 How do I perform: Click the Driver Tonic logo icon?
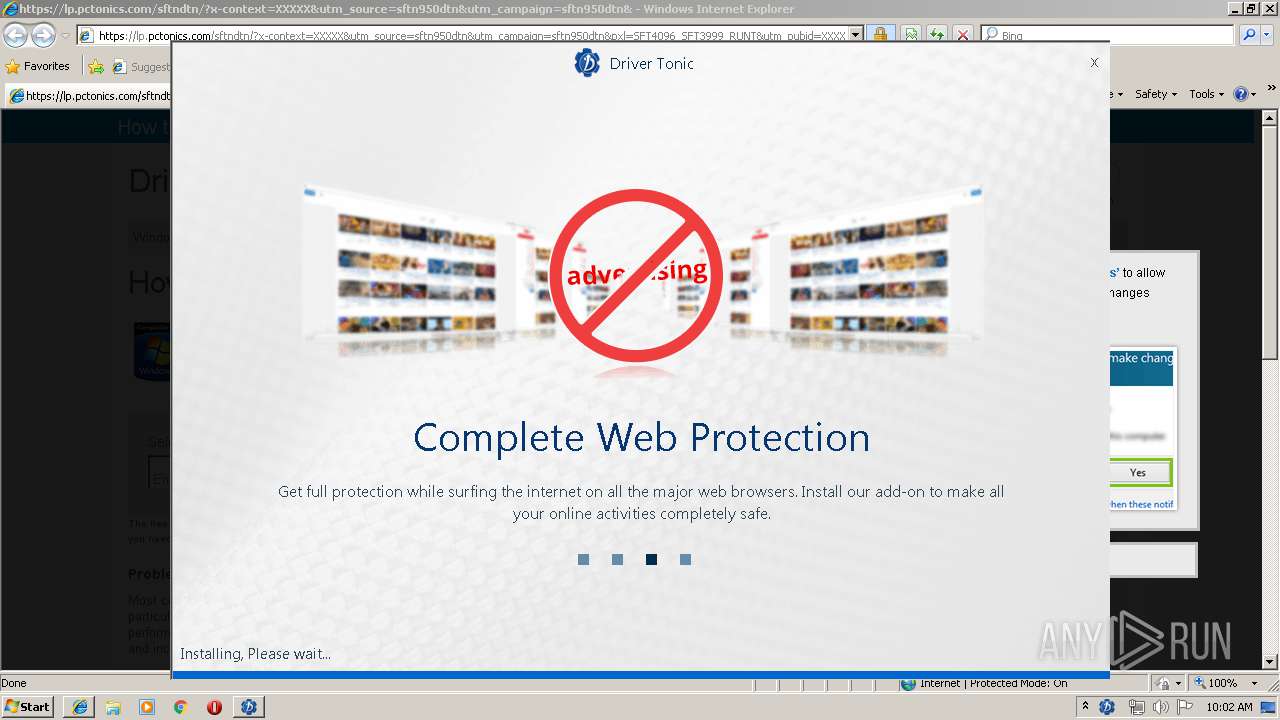(587, 63)
